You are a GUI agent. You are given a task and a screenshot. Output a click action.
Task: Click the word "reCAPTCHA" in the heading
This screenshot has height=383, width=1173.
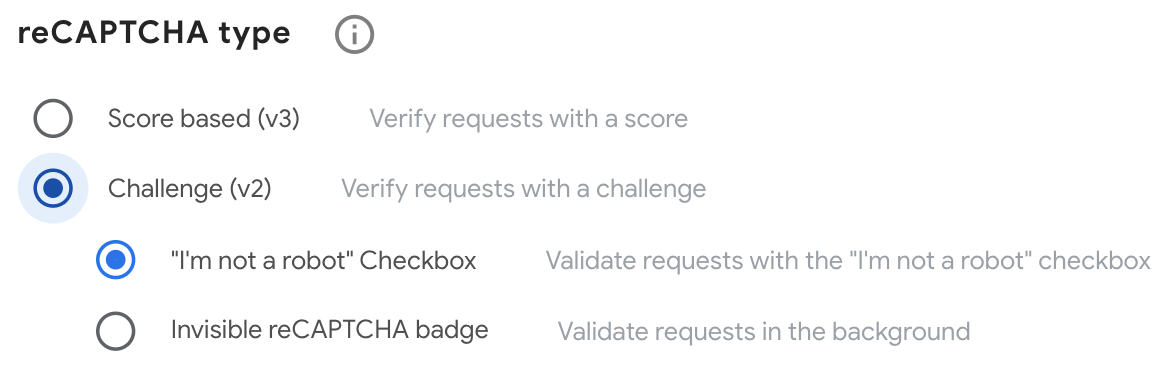pos(112,32)
